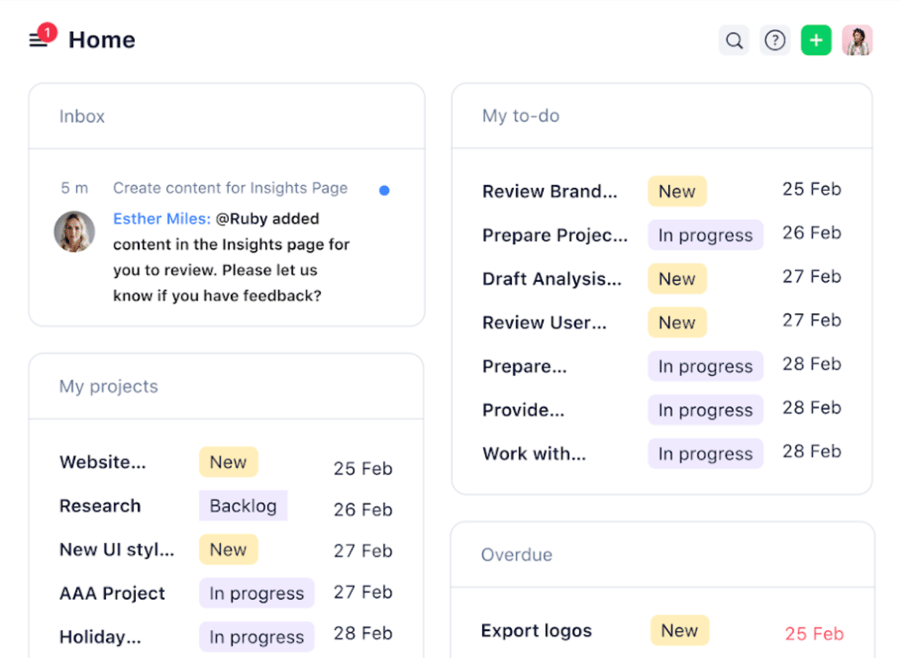900x658 pixels.
Task: Open the help question mark icon
Action: [x=775, y=41]
